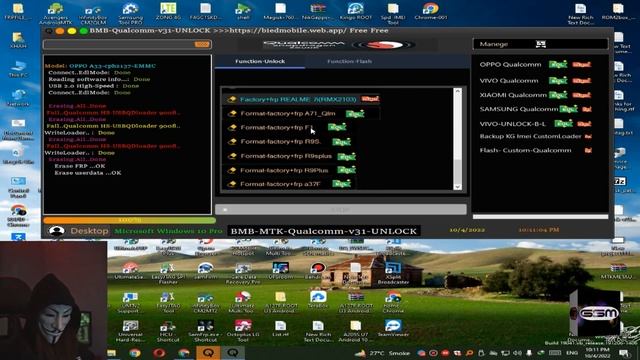640x360 pixels.
Task: Open the TeraBox desktop icon
Action: [x=318, y=299]
